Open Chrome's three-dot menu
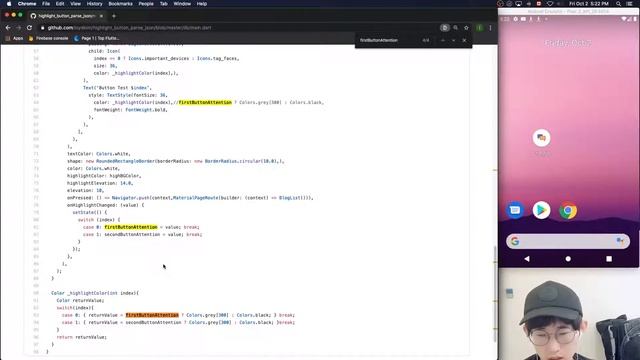 coord(490,28)
